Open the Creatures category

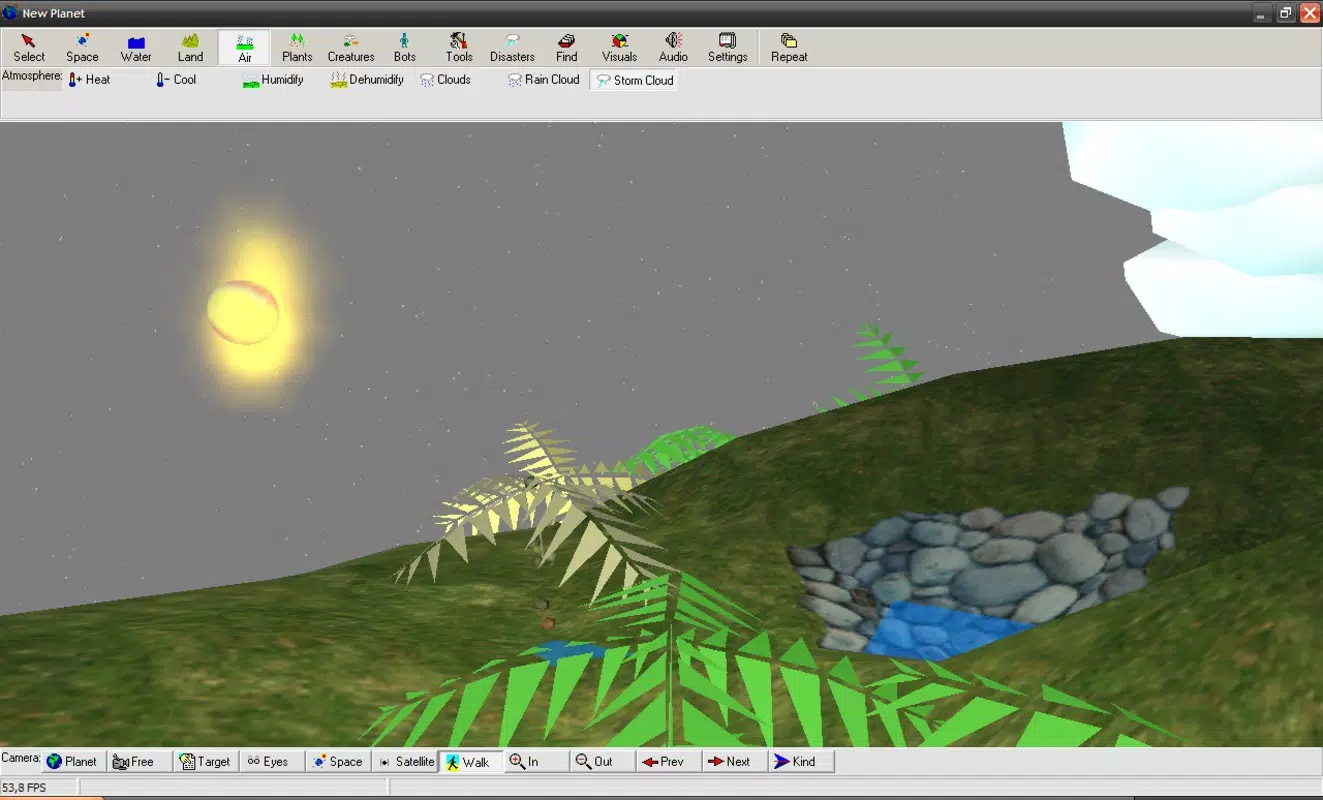[x=351, y=48]
